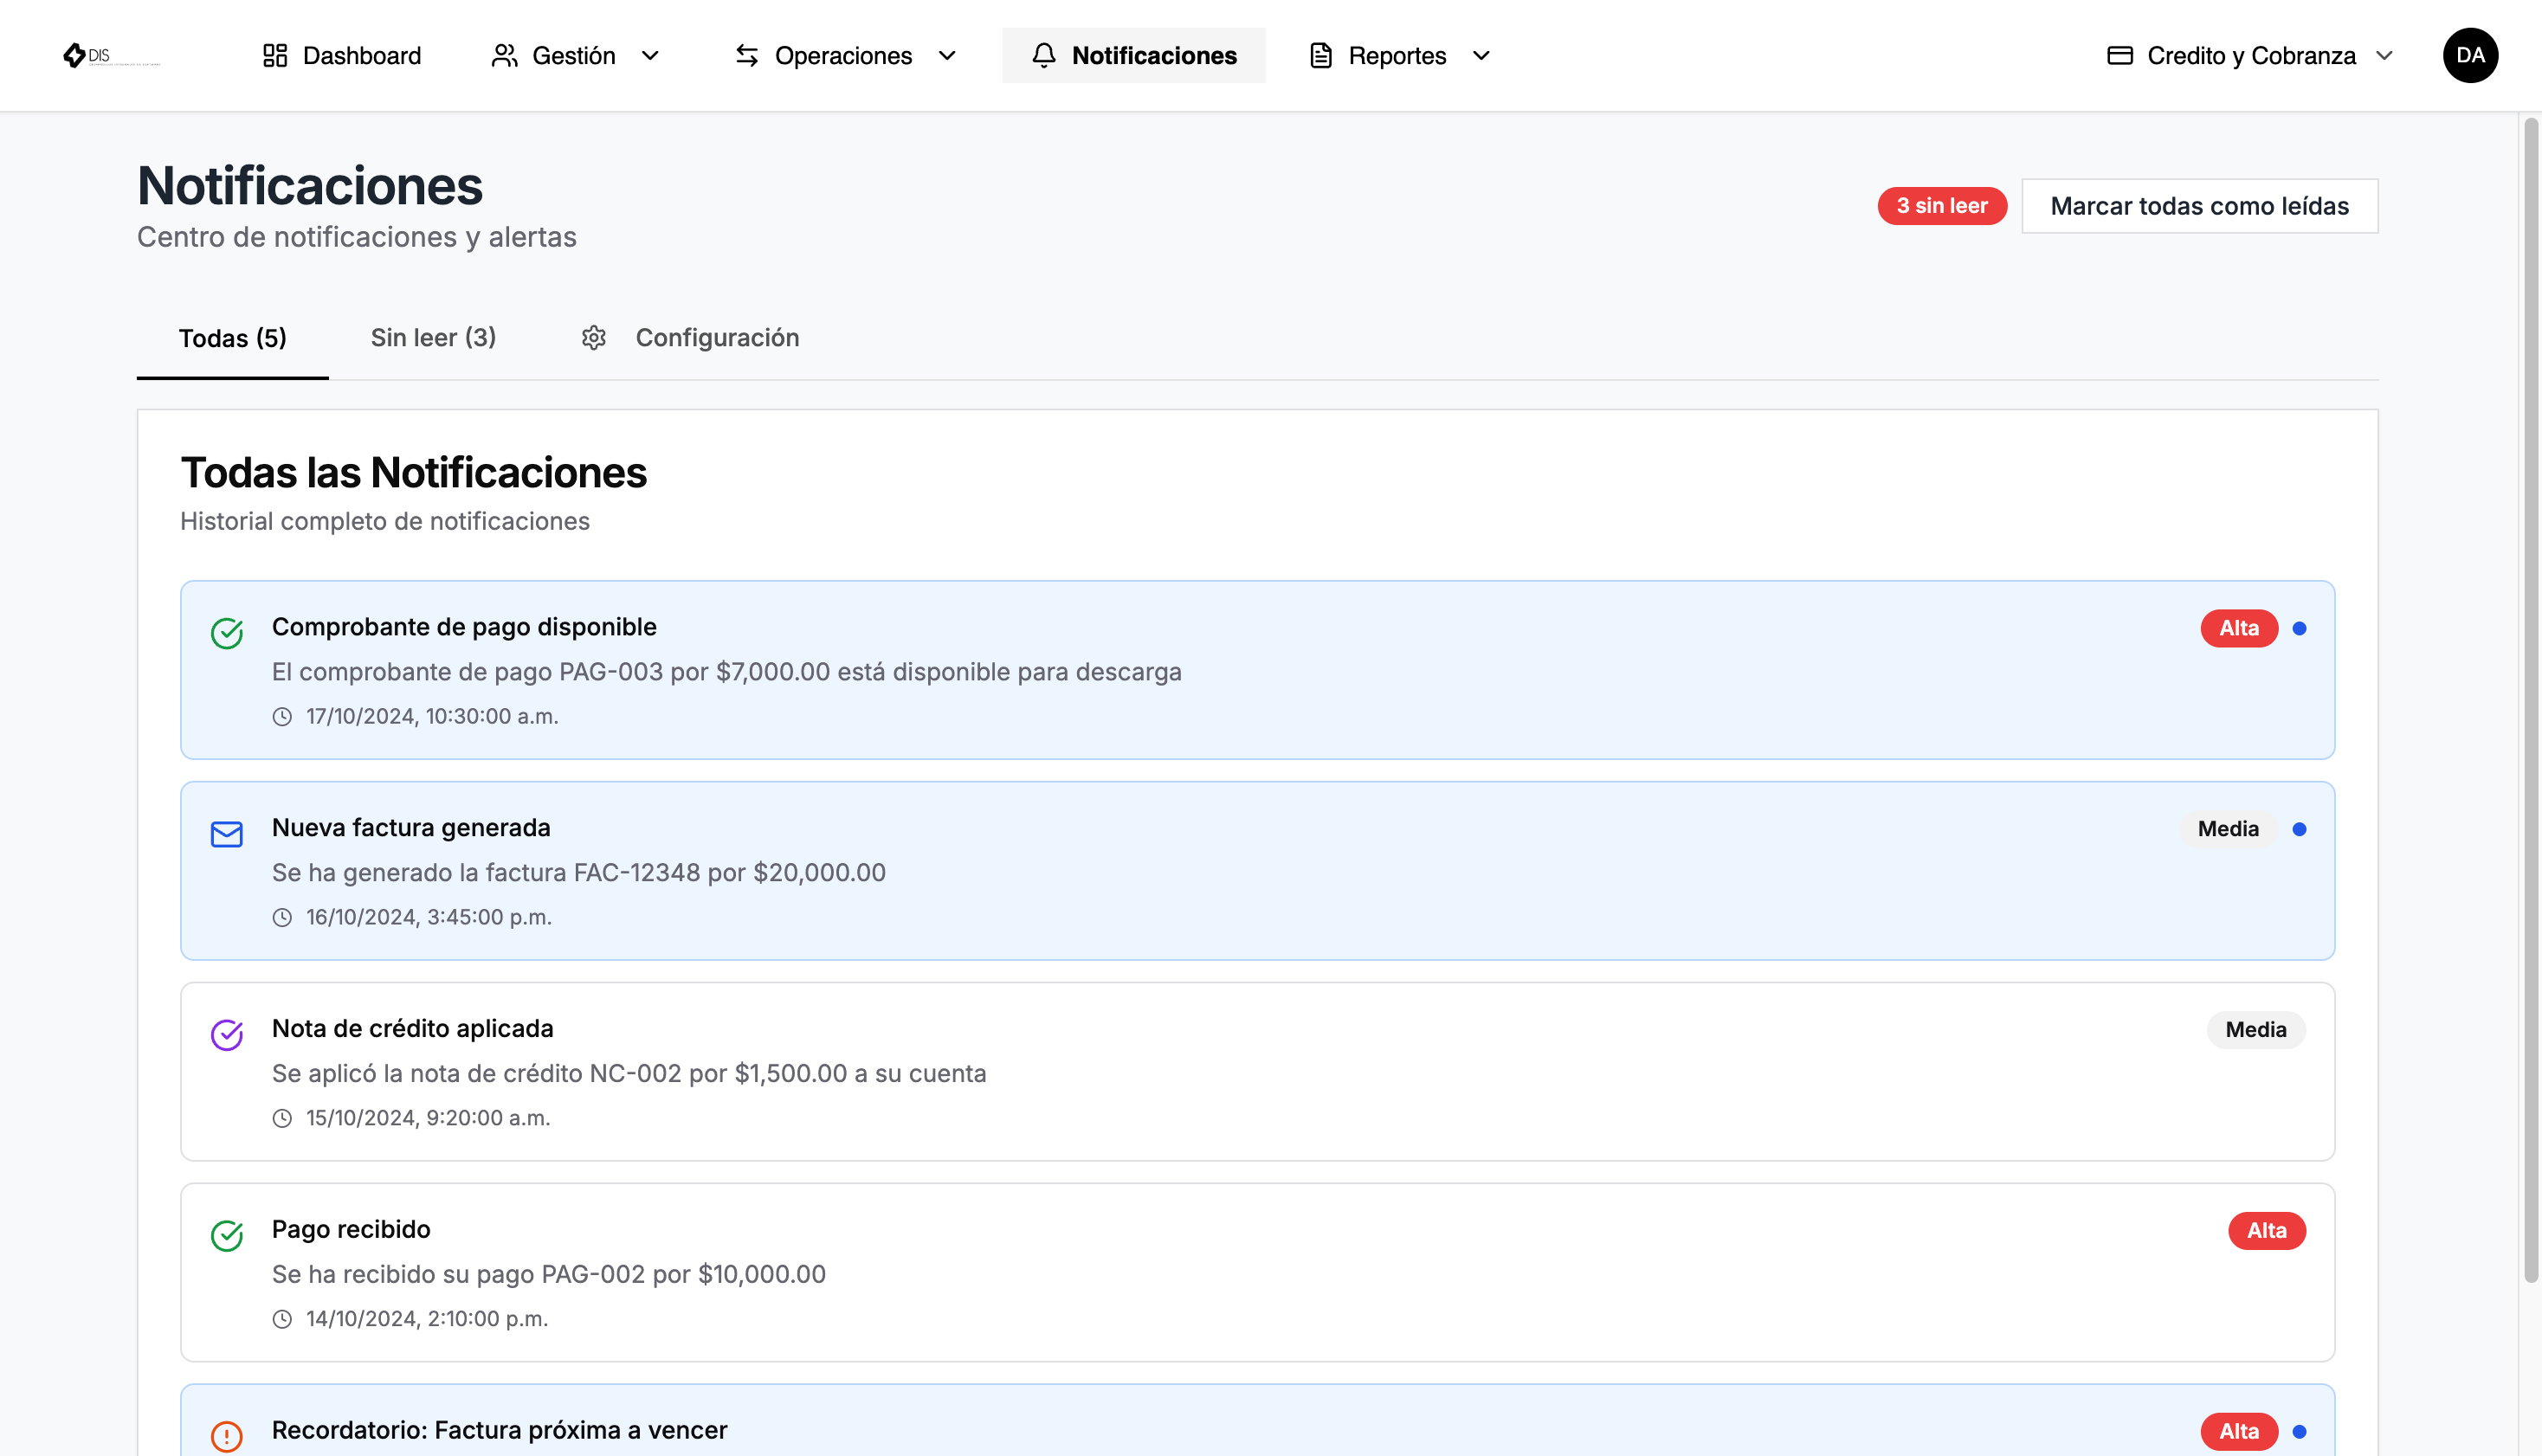
Task: Open the Dashboard menu item
Action: click(x=342, y=55)
